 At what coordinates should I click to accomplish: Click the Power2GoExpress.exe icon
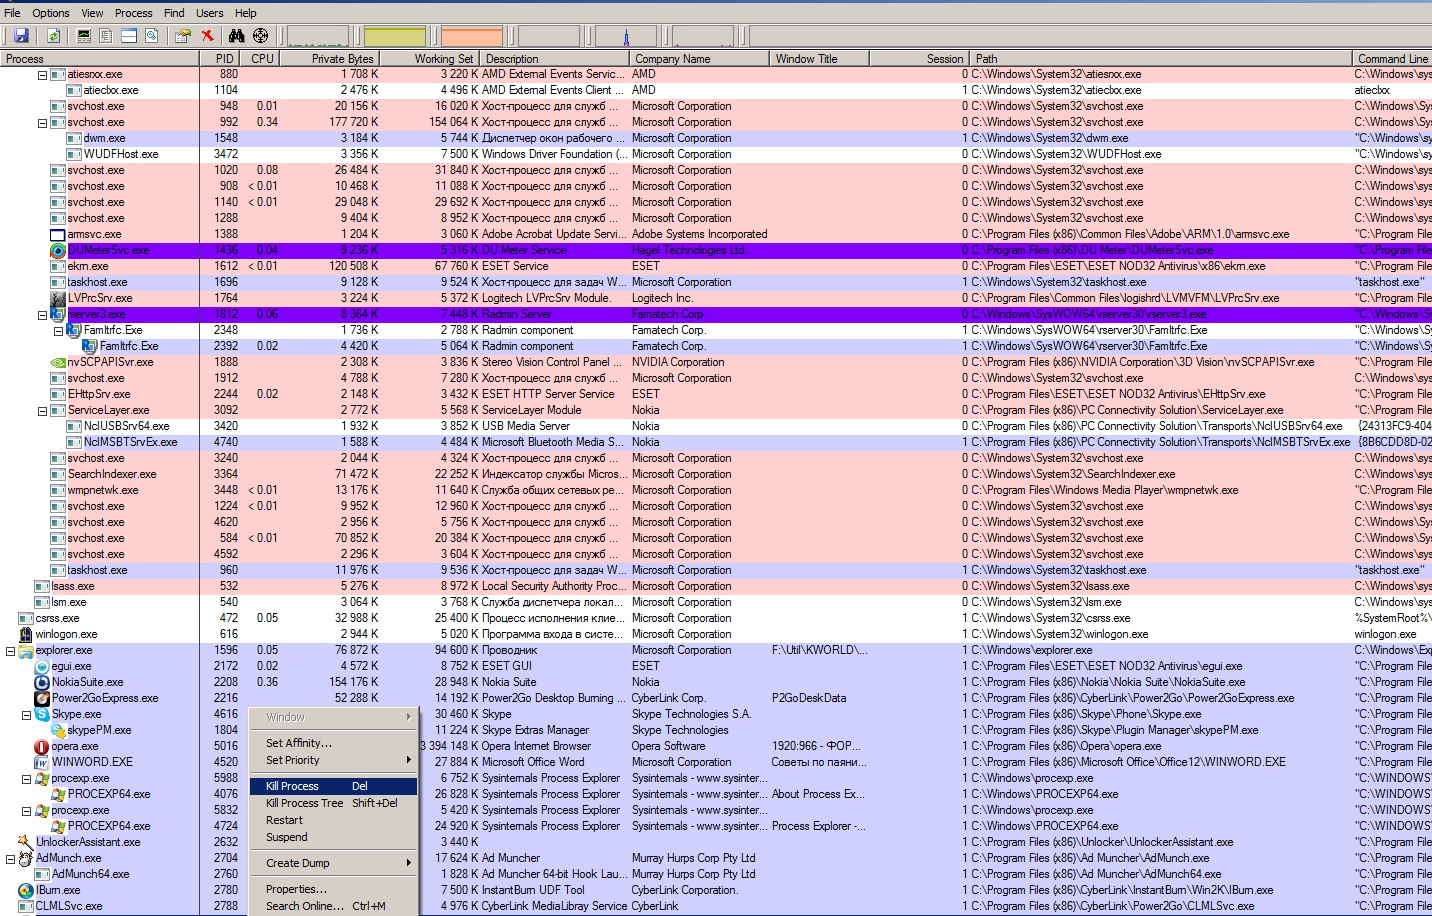coord(42,698)
